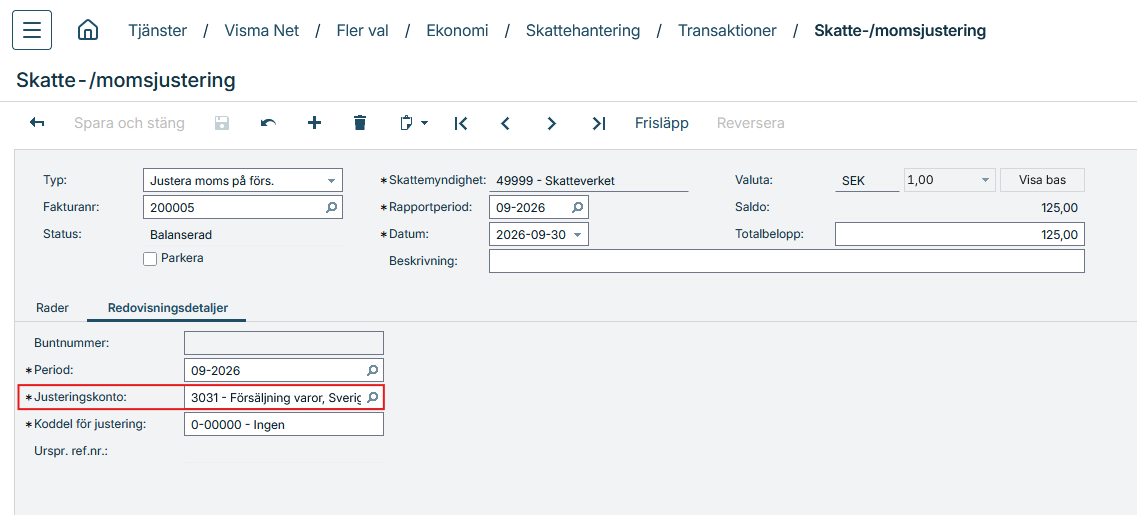Jump to last record icon
This screenshot has width=1137, height=515.
[598, 123]
